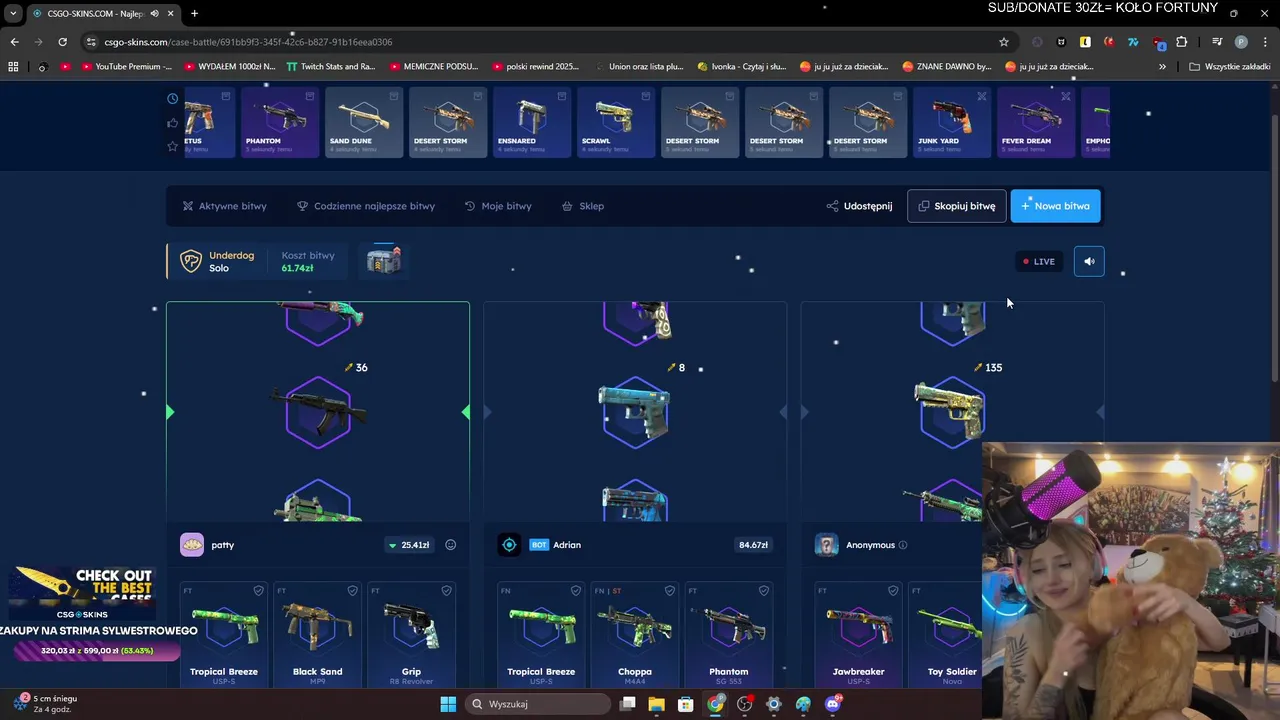Image resolution: width=1280 pixels, height=720 pixels.
Task: Click the info icon beside Anonymous
Action: tap(903, 545)
